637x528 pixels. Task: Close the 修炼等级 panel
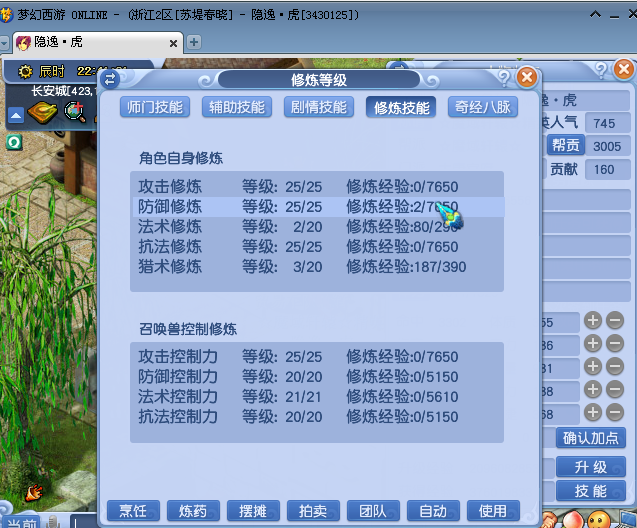527,77
